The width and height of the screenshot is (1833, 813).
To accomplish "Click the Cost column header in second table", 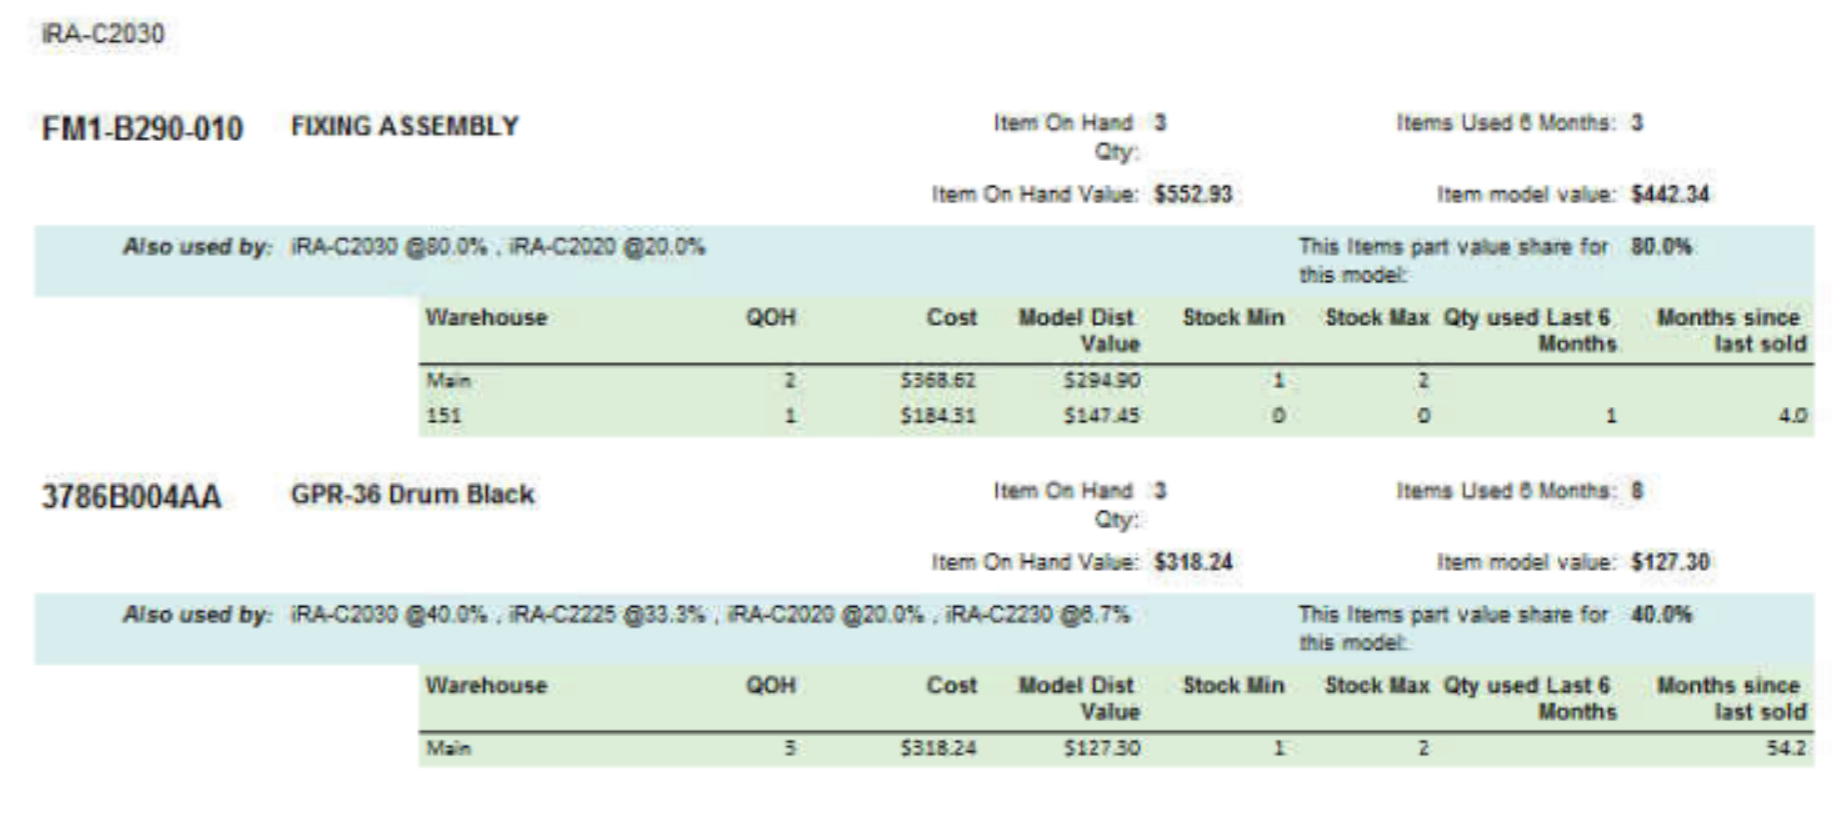I will (x=951, y=686).
